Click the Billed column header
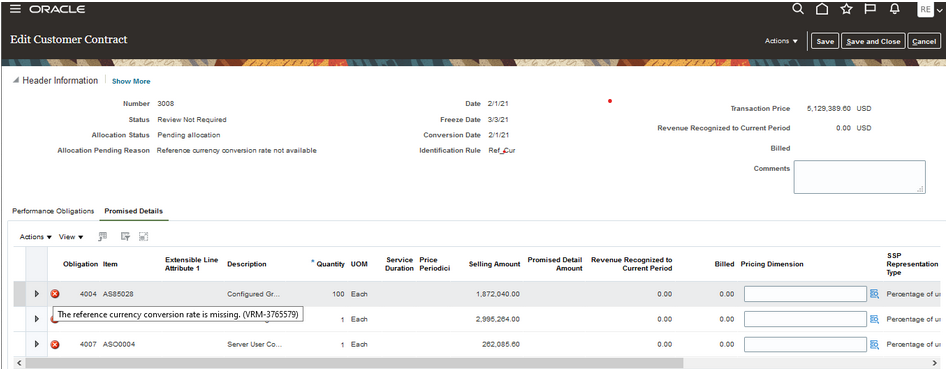The width and height of the screenshot is (949, 369). 724,264
